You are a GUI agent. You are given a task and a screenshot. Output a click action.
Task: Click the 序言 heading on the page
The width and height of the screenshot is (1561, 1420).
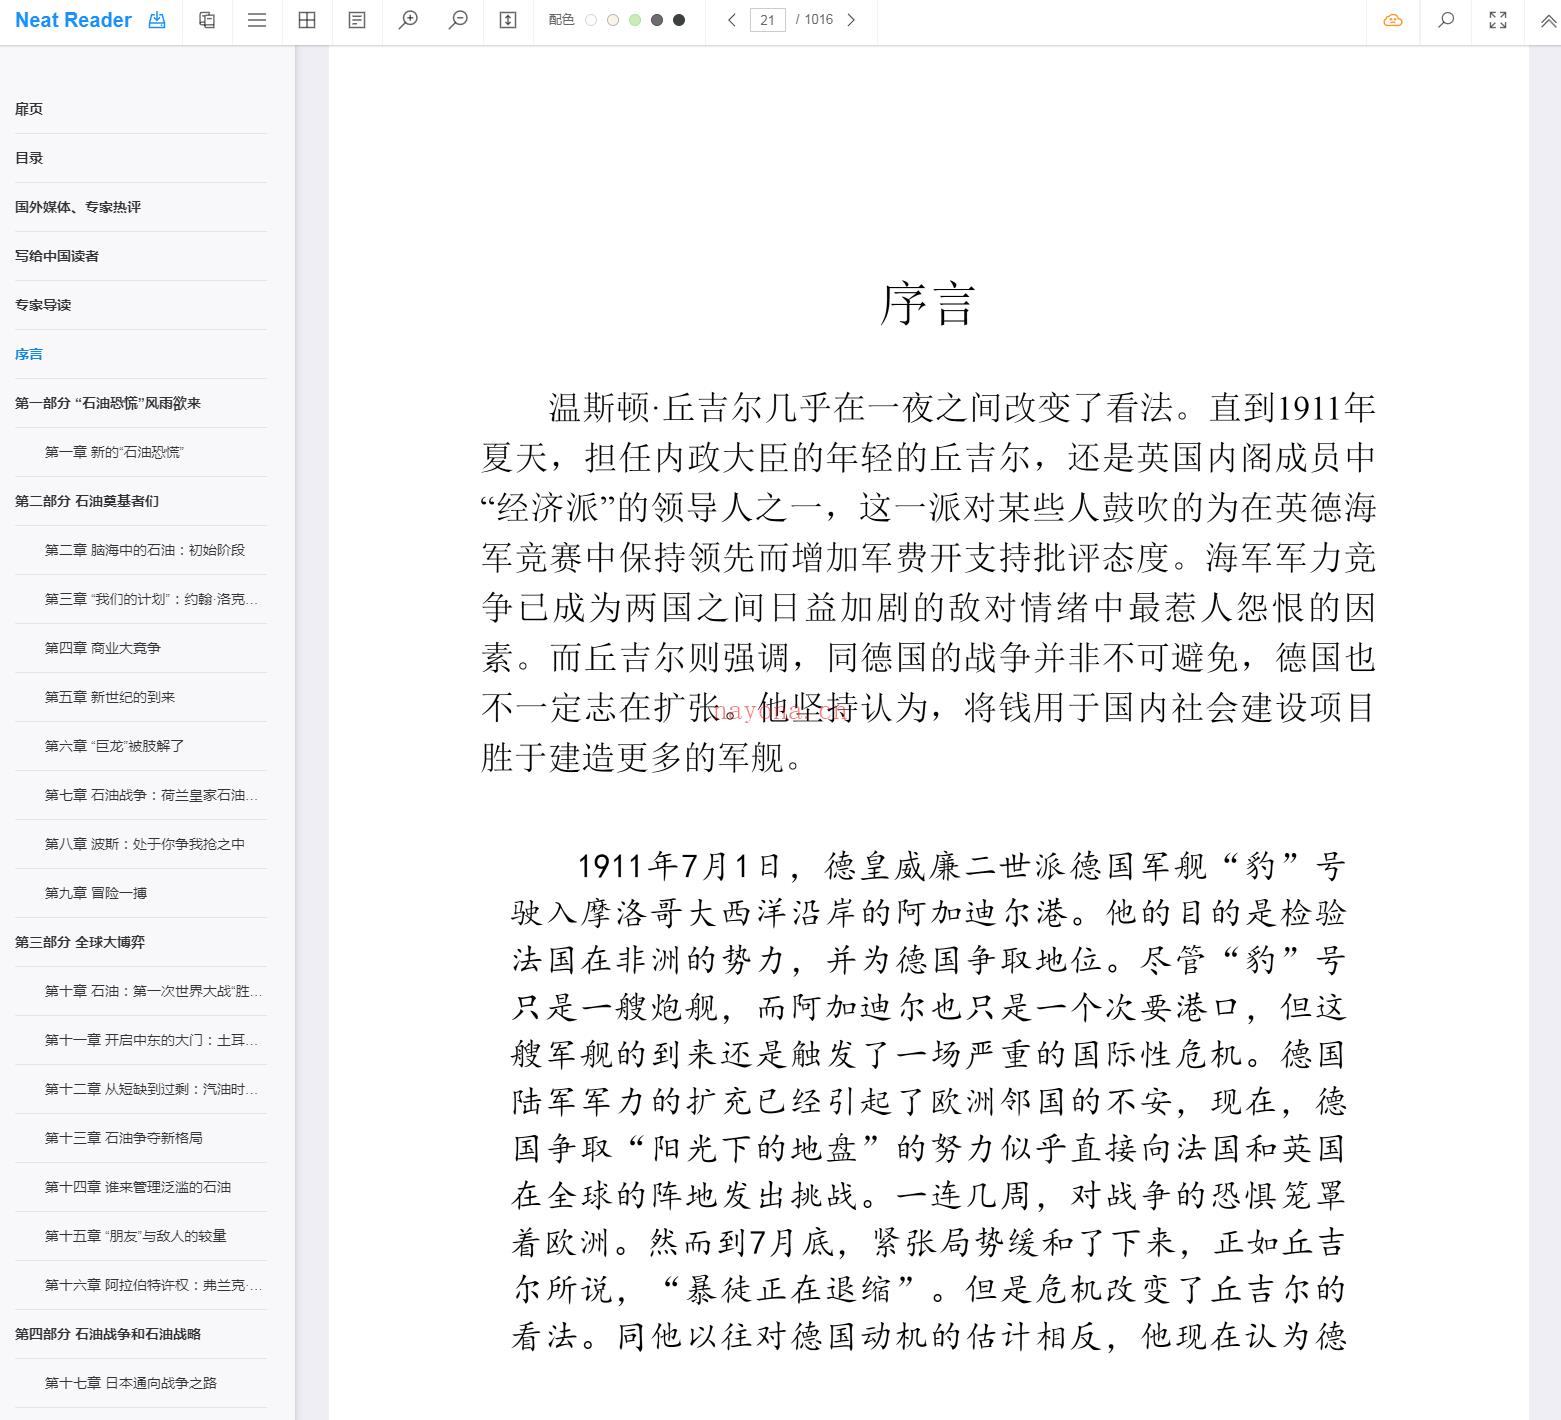pos(927,304)
